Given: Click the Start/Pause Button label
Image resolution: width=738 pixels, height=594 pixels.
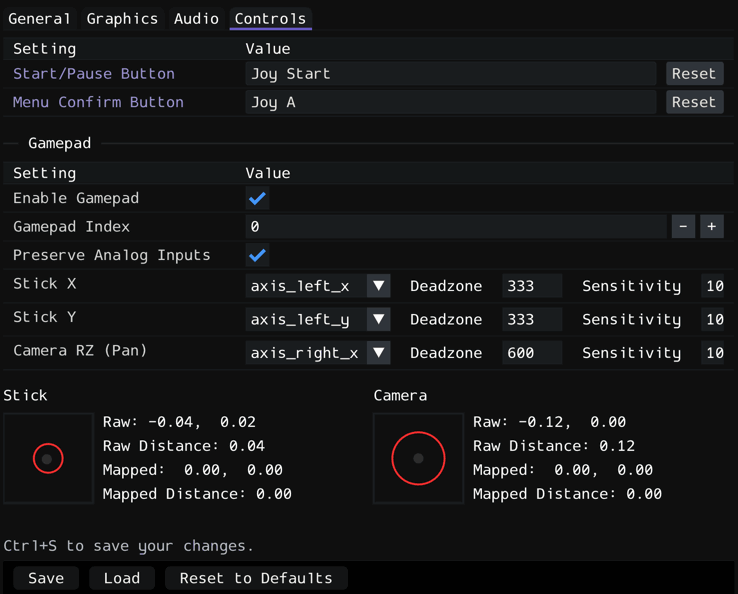Looking at the screenshot, I should (x=94, y=74).
